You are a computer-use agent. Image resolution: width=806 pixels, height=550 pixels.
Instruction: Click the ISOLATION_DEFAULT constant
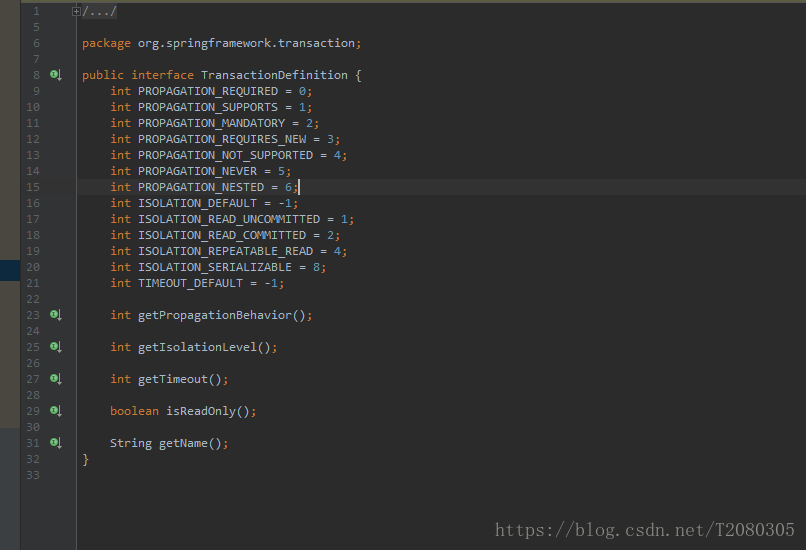pyautogui.click(x=197, y=203)
